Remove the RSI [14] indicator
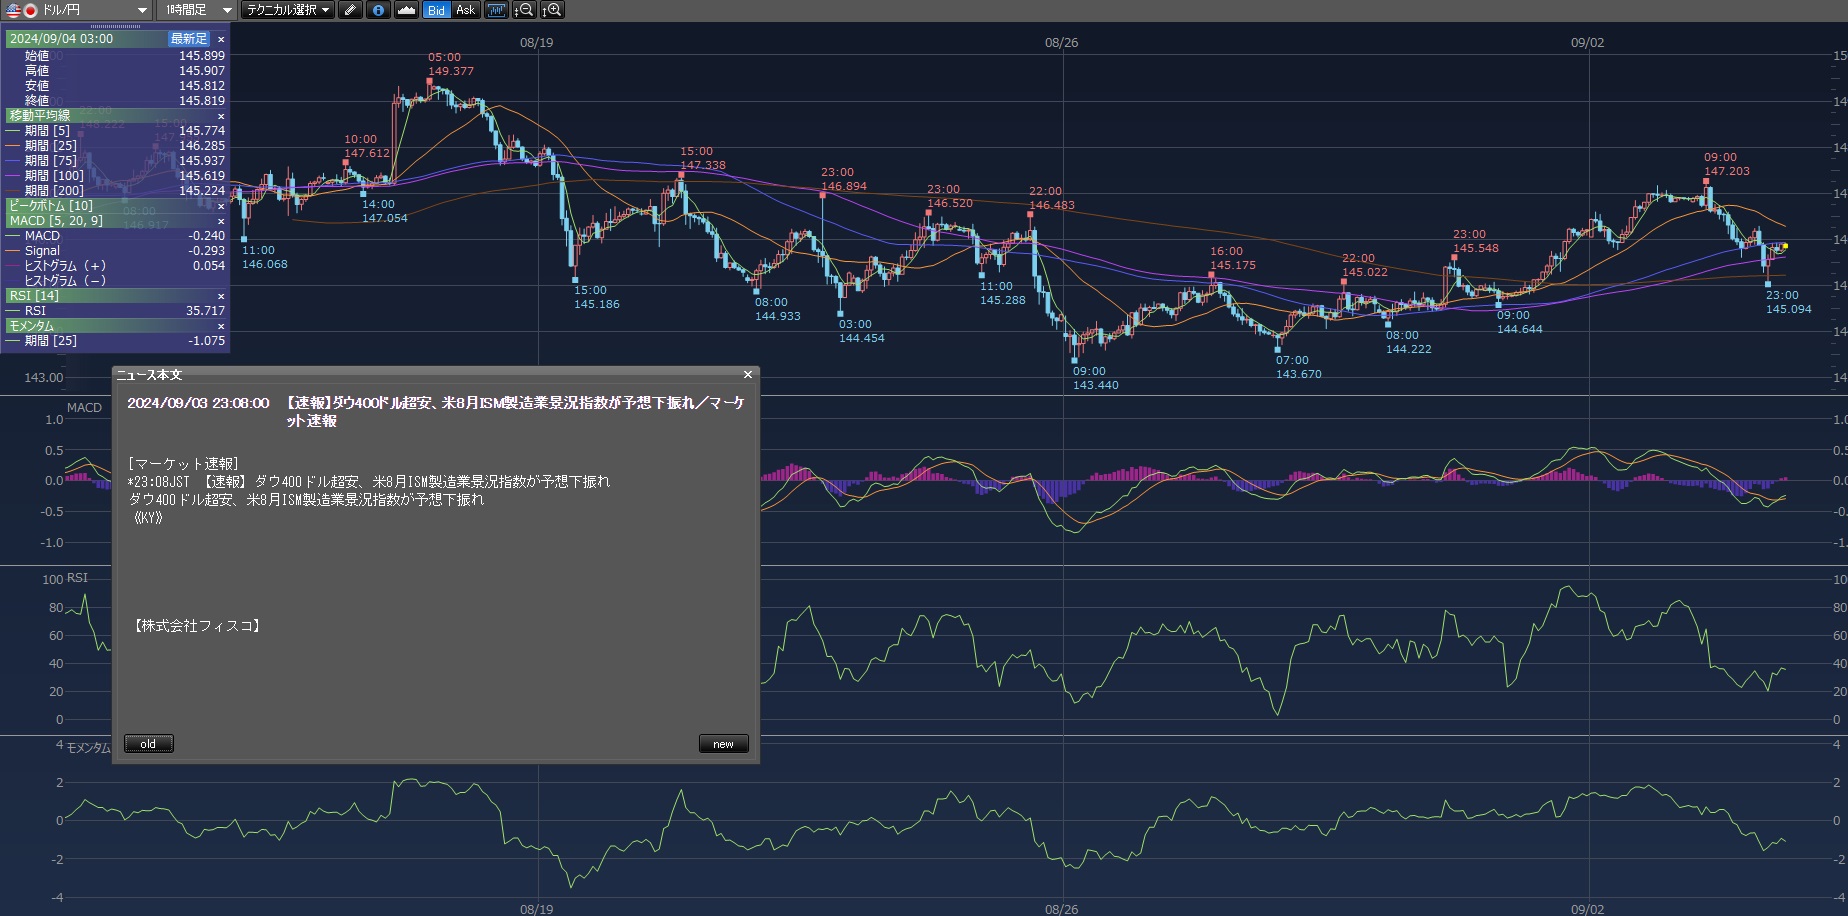 (221, 296)
